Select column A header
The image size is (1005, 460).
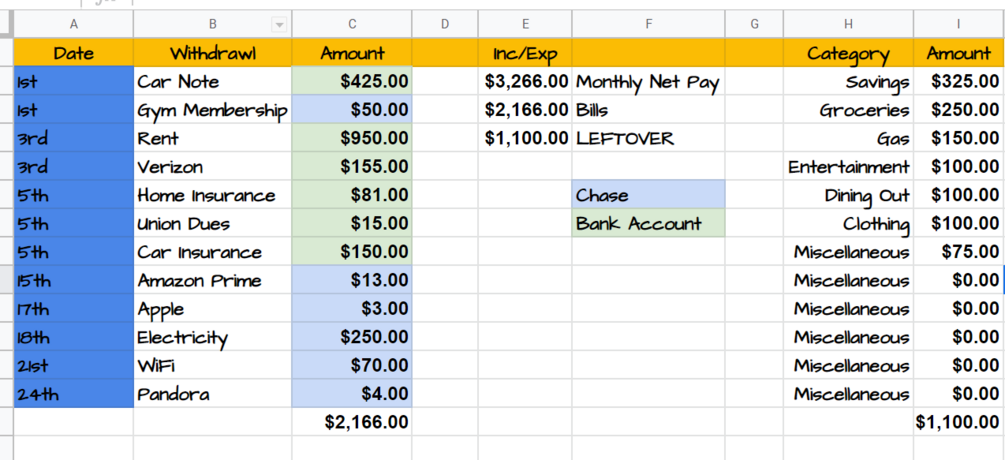point(74,24)
